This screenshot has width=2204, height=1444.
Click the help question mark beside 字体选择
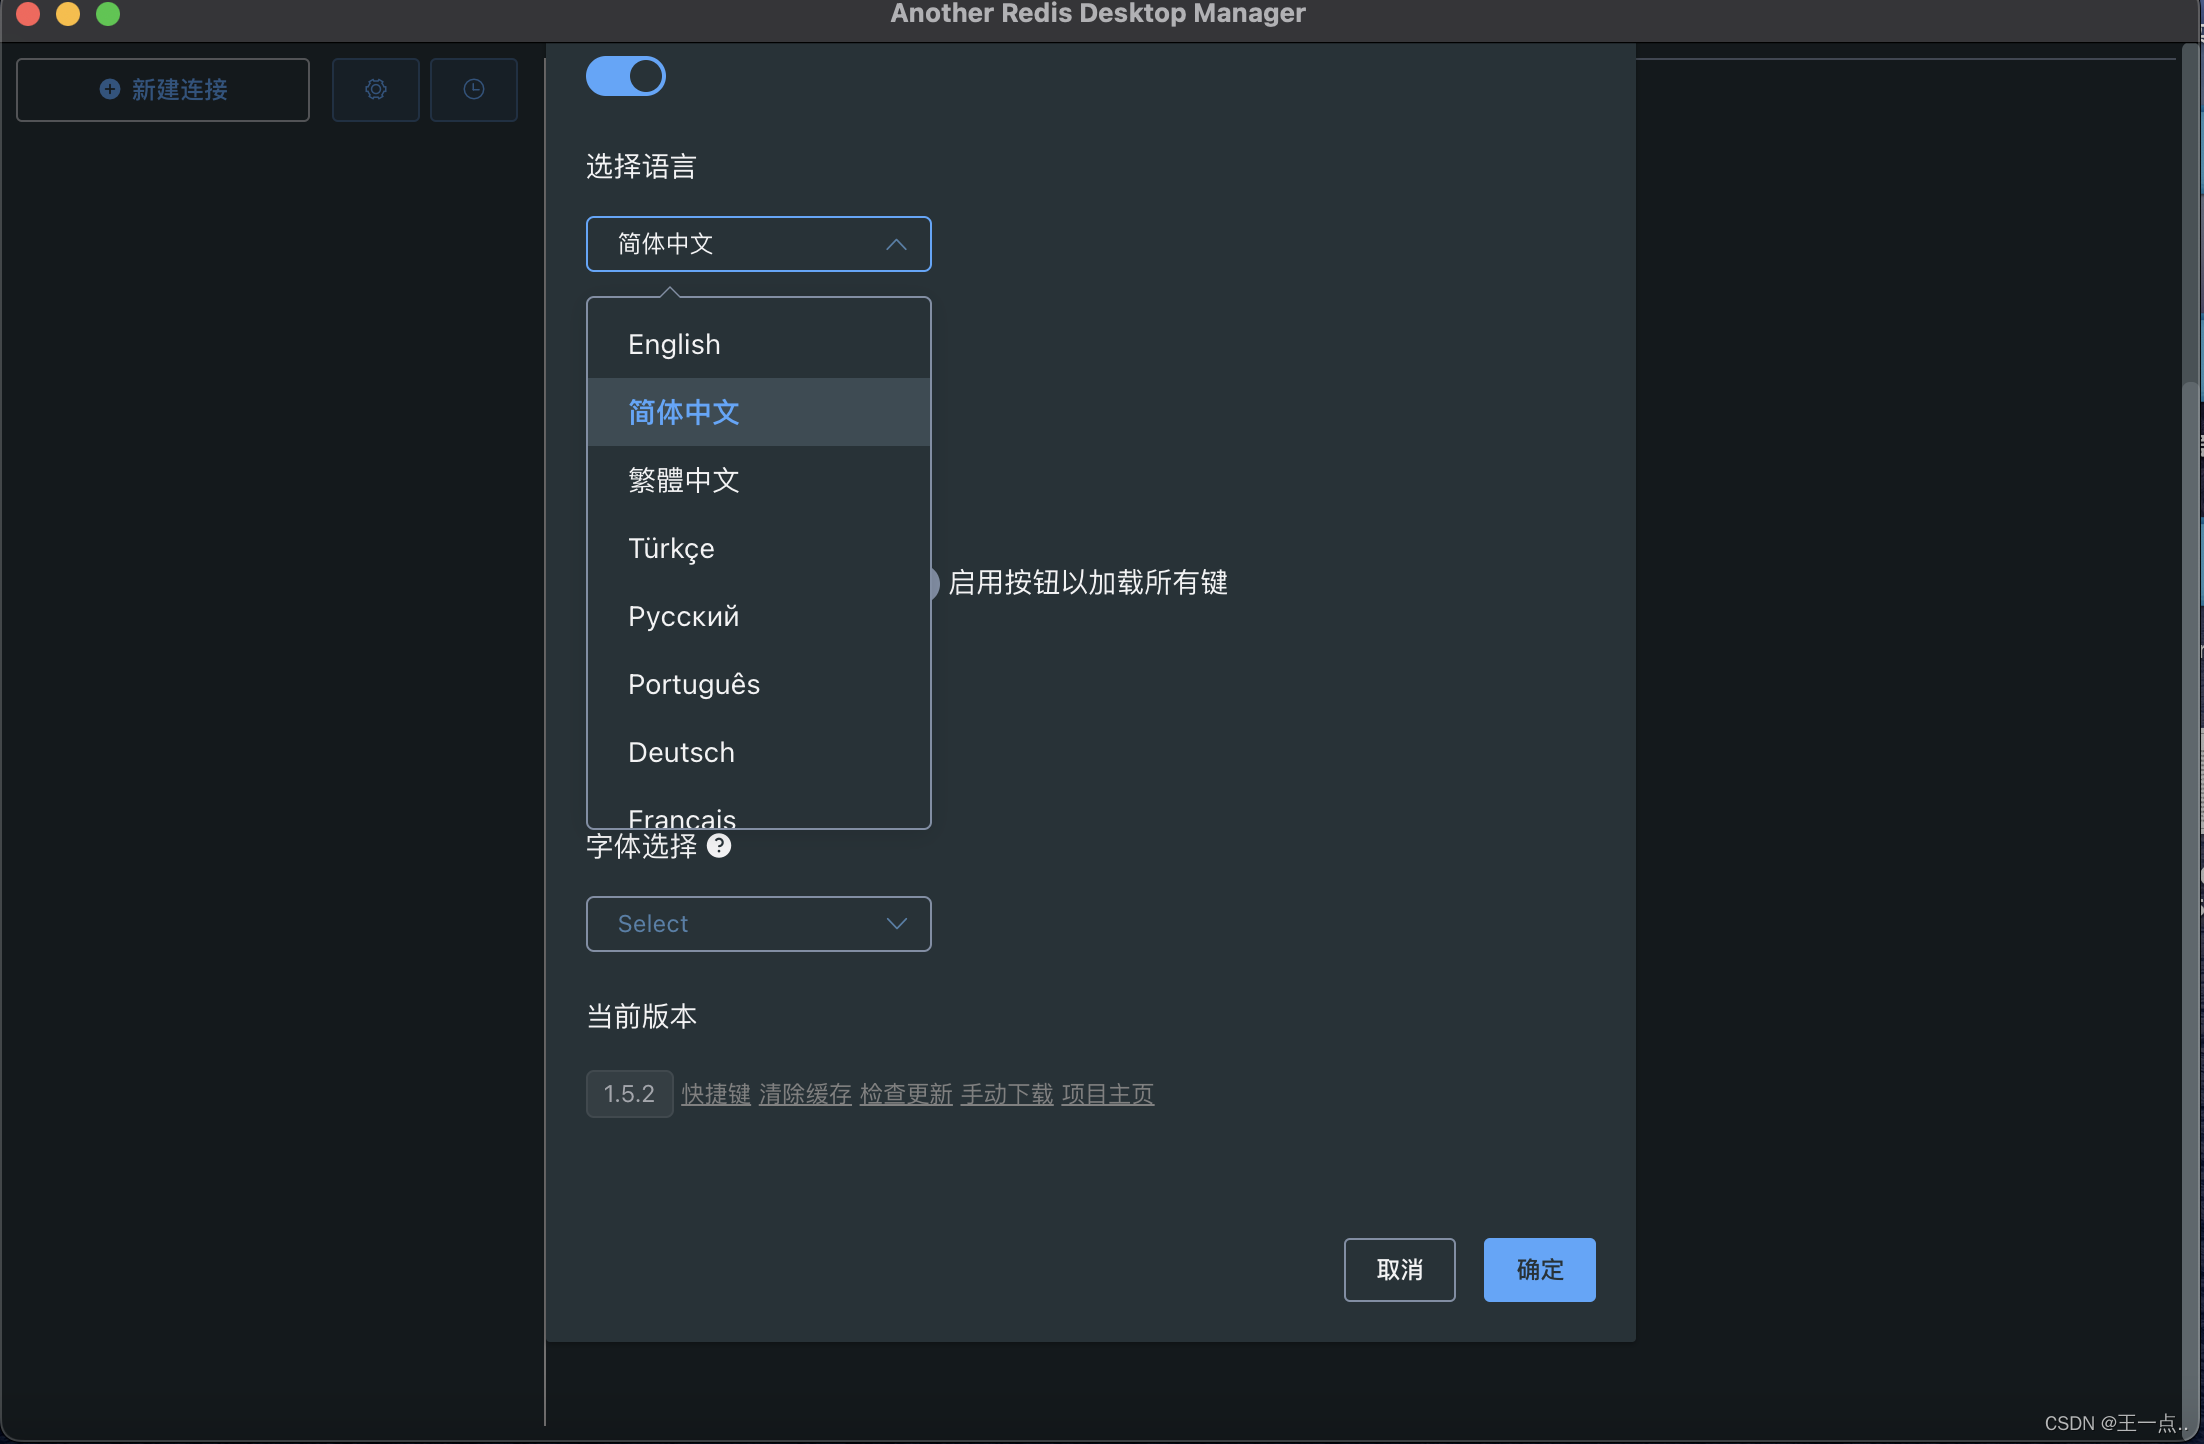pyautogui.click(x=719, y=846)
